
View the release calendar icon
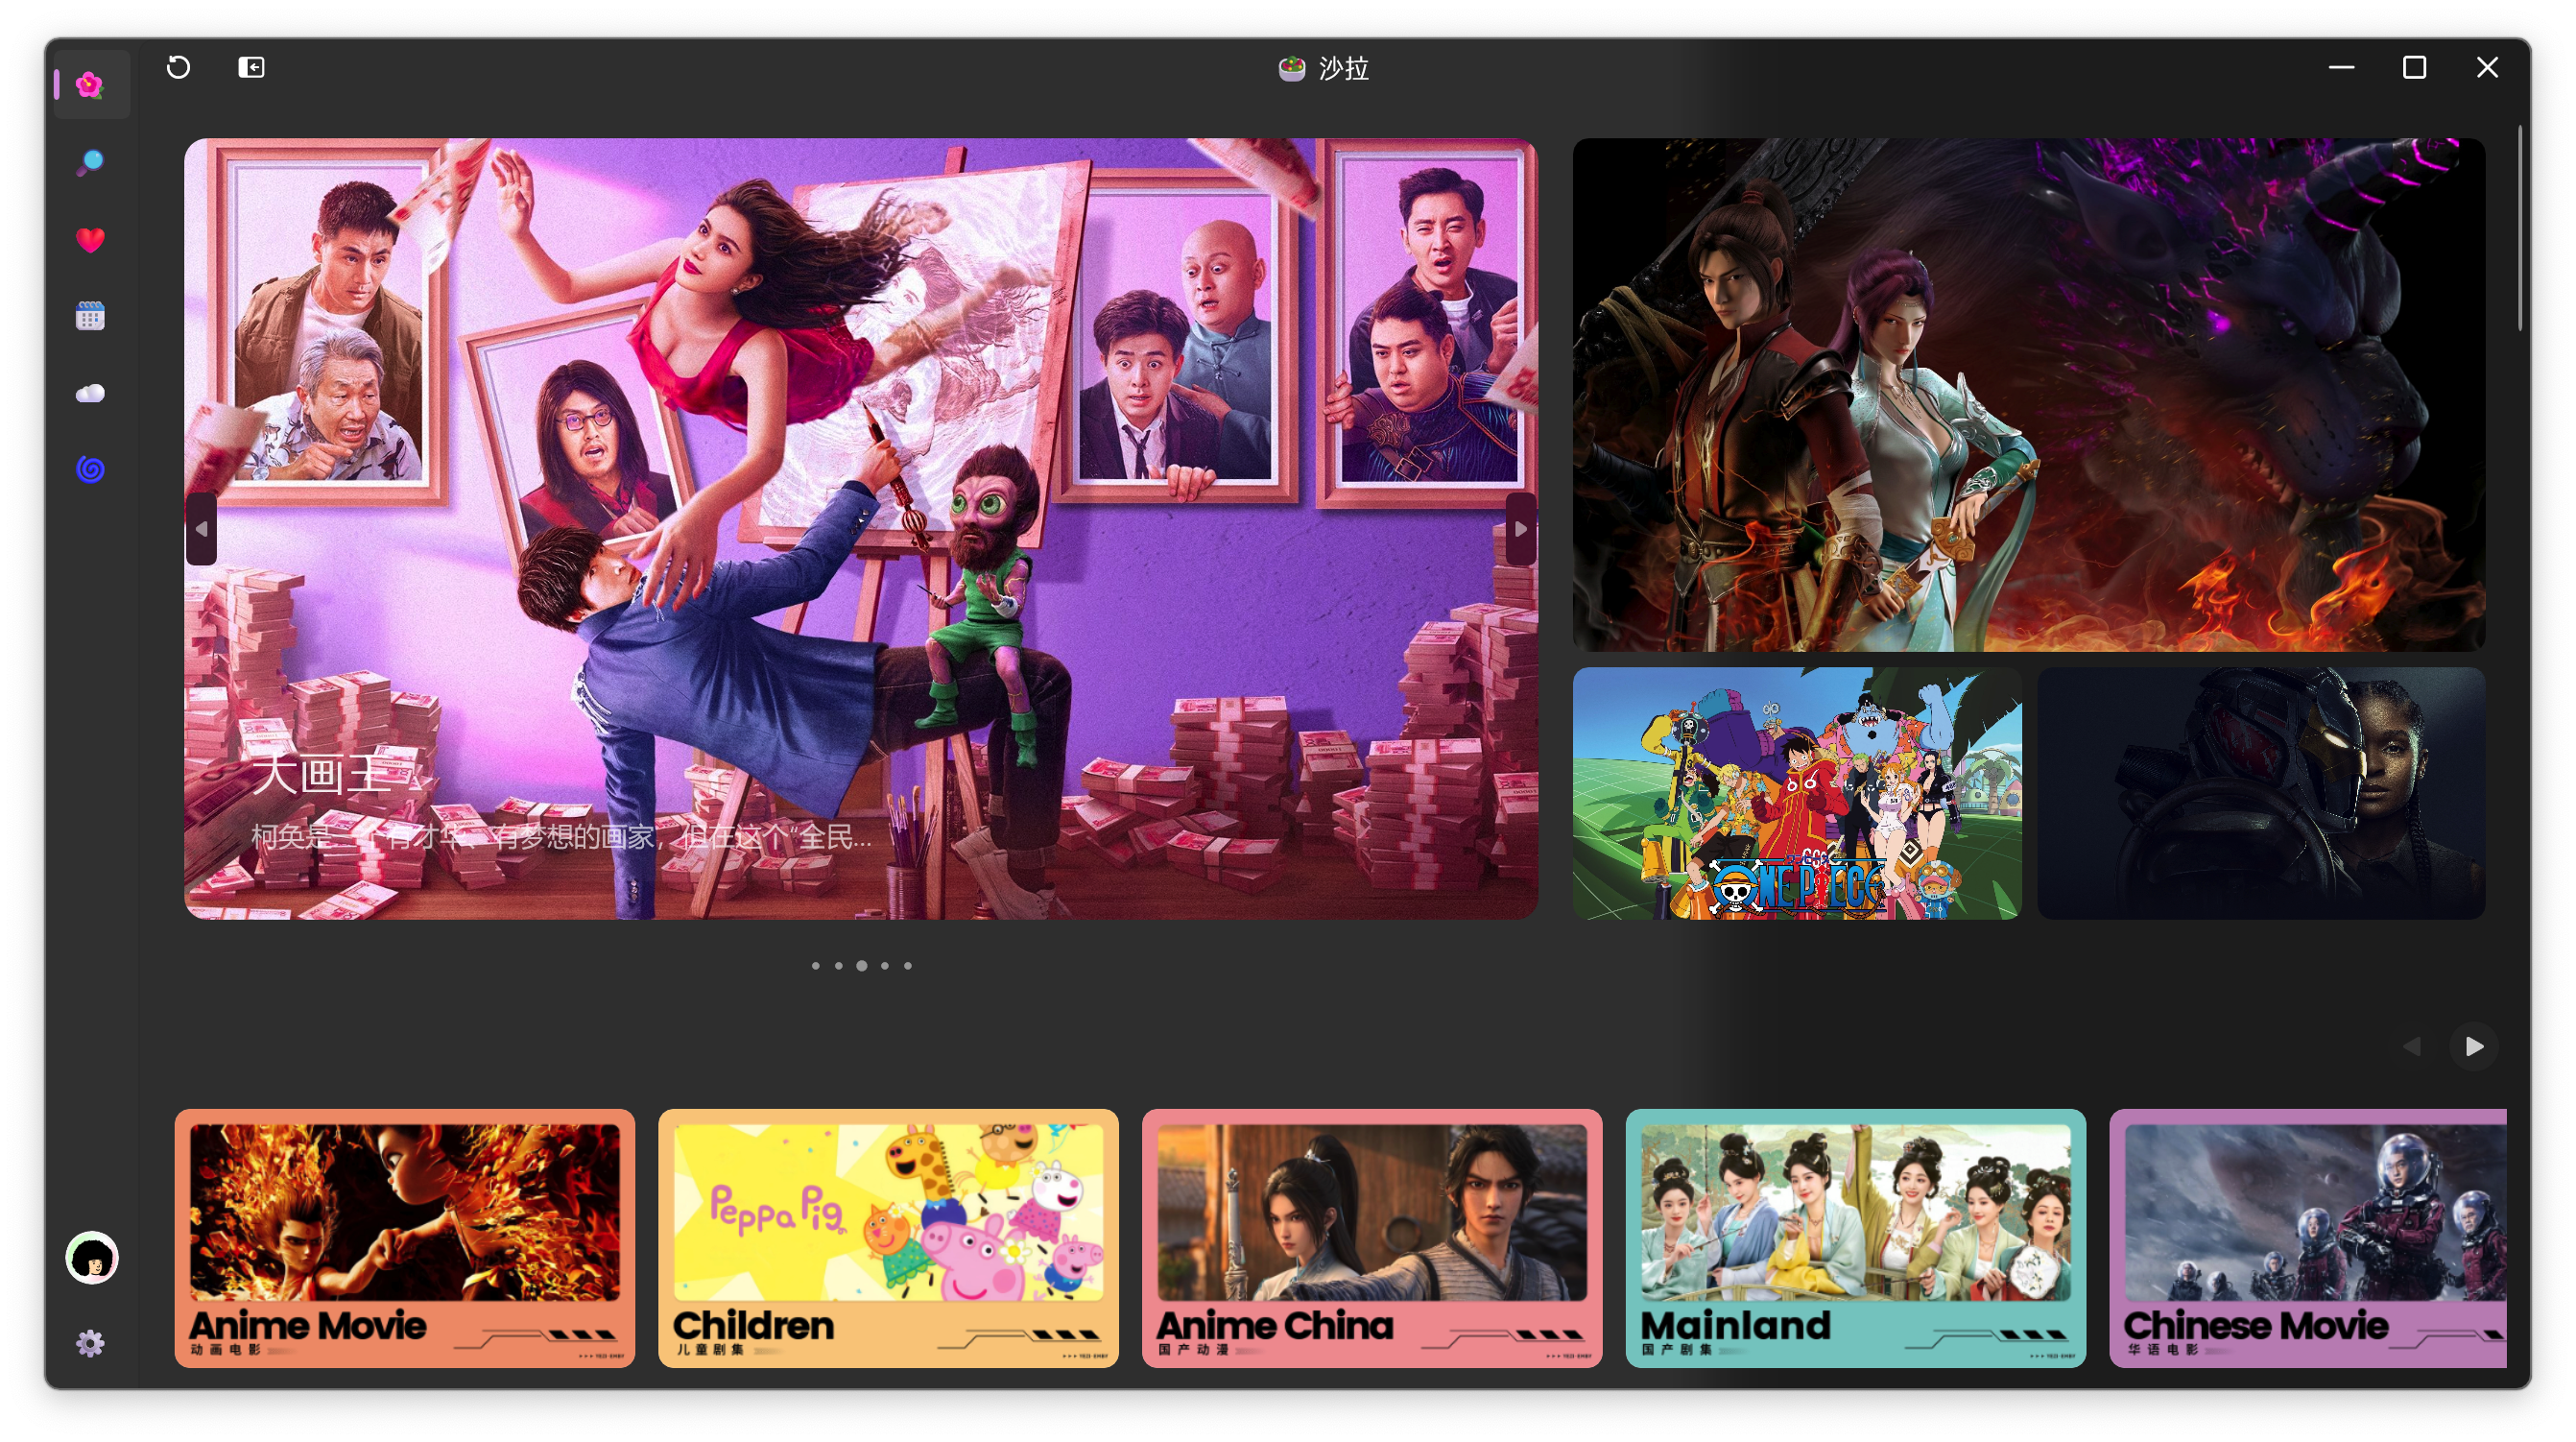tap(91, 316)
